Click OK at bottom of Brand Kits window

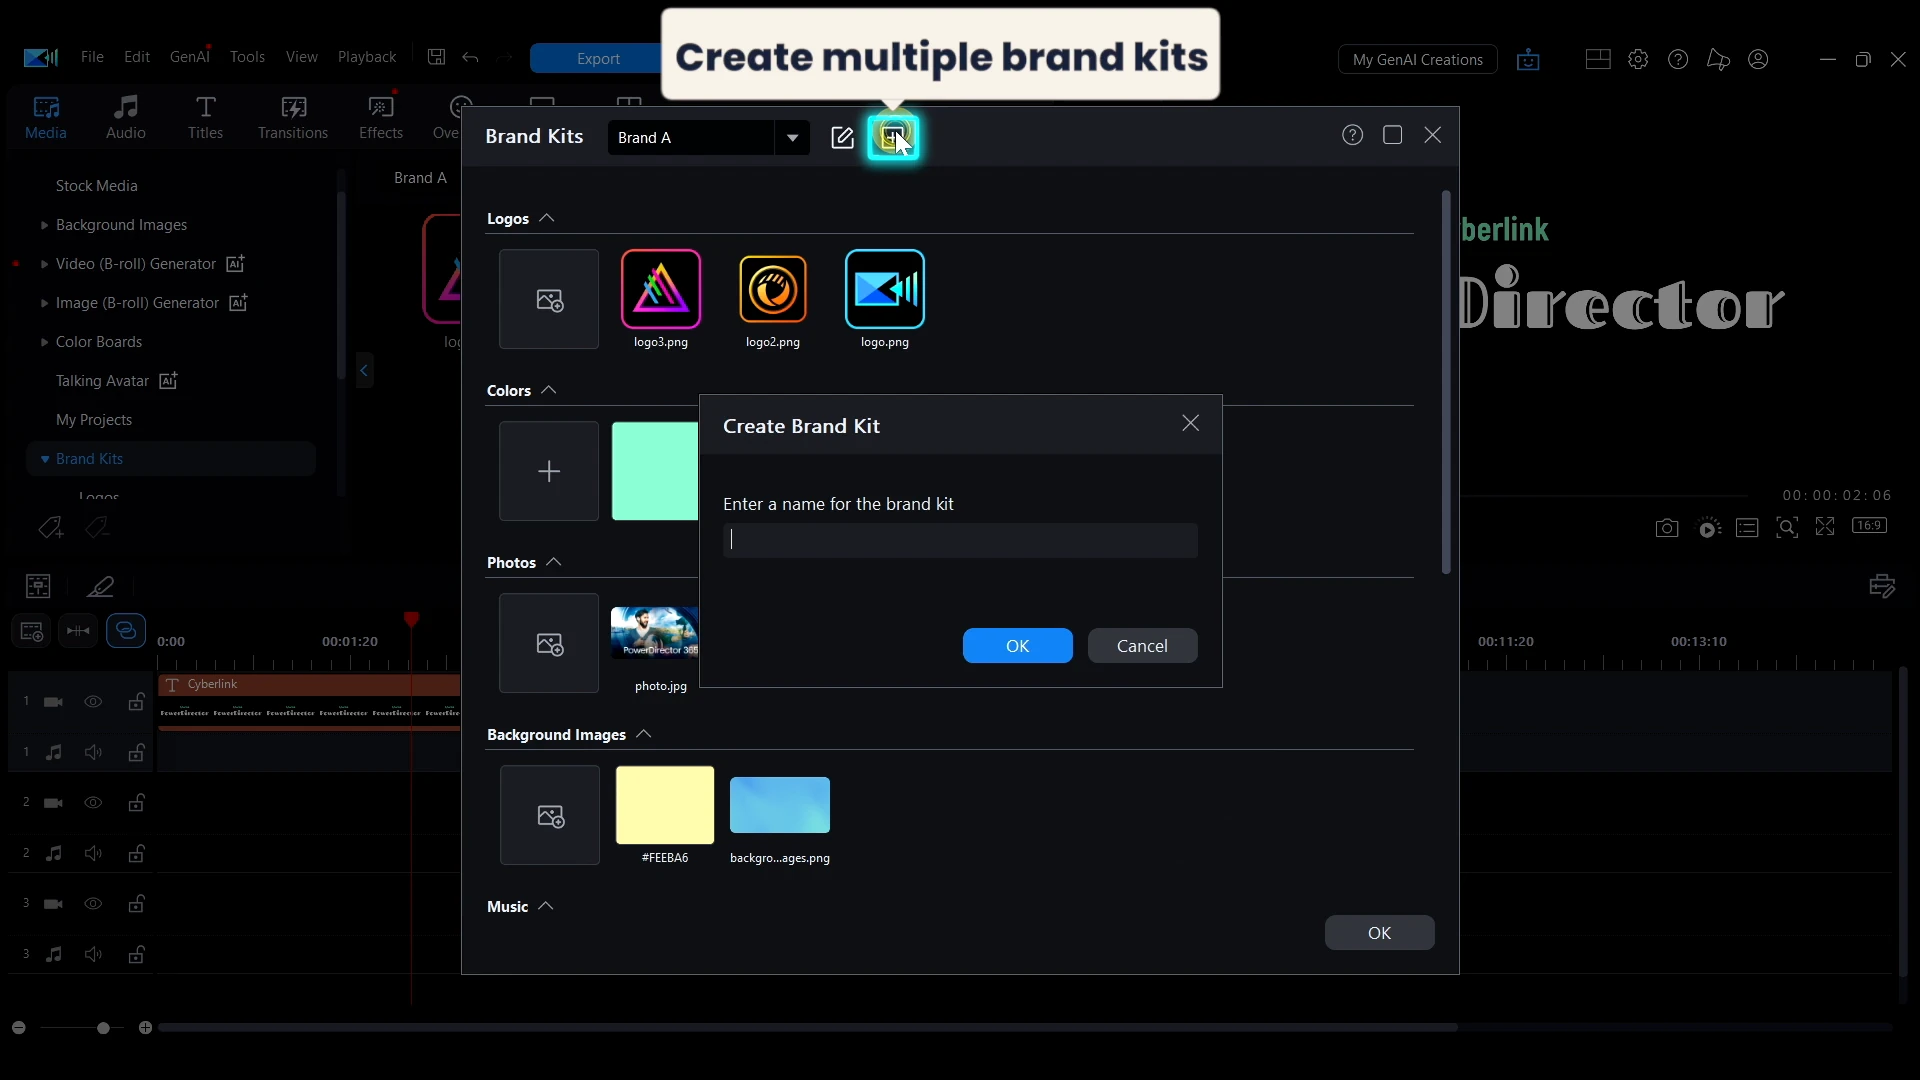click(x=1379, y=933)
